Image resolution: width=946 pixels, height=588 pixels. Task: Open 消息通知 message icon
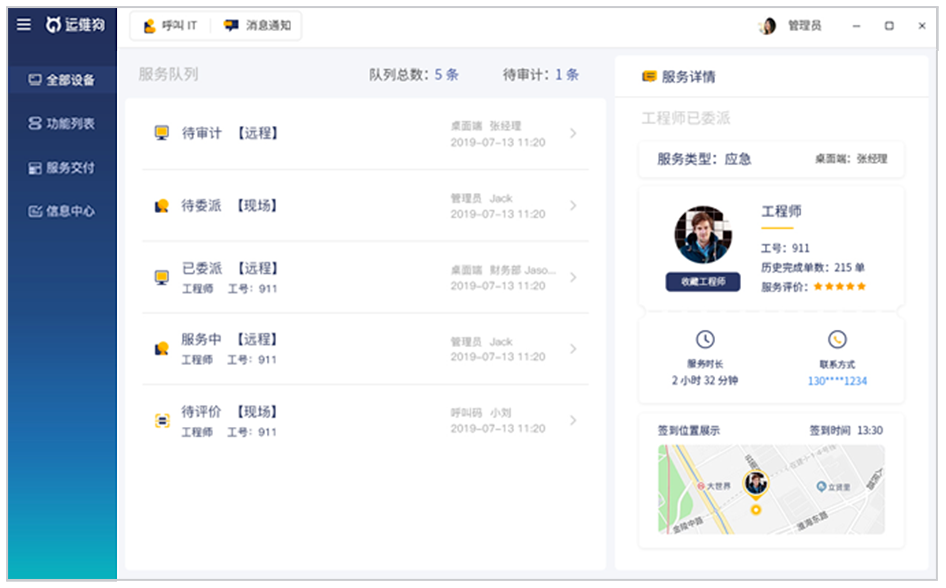[x=230, y=25]
